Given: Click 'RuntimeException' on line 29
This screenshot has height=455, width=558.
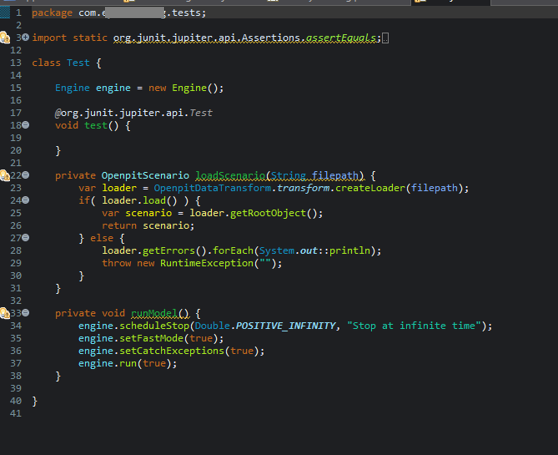Looking at the screenshot, I should (206, 263).
